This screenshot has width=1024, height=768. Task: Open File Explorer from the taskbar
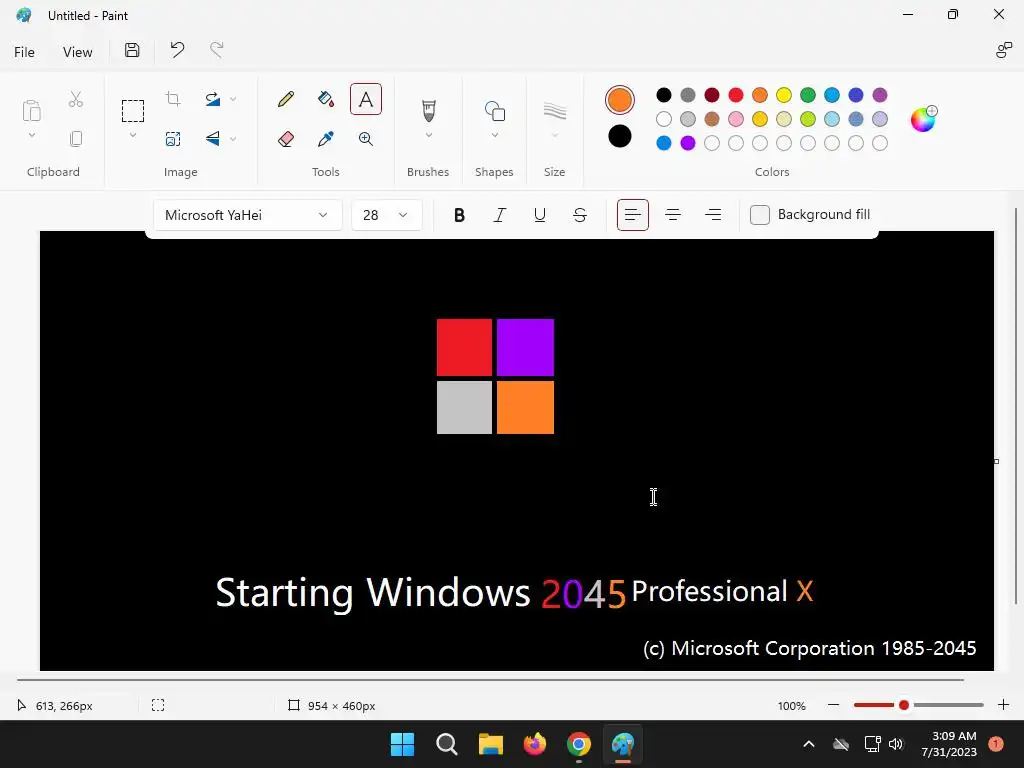click(490, 744)
